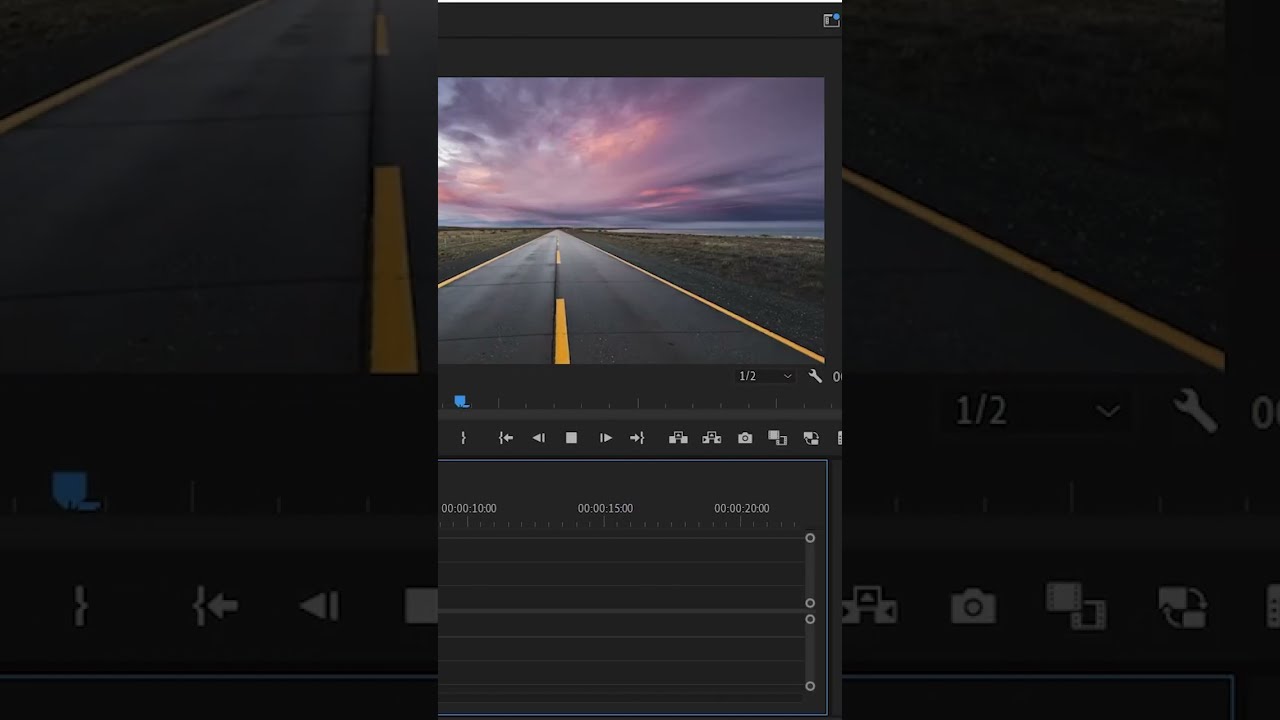Click the blue playhead in monitor ruler

[461, 401]
